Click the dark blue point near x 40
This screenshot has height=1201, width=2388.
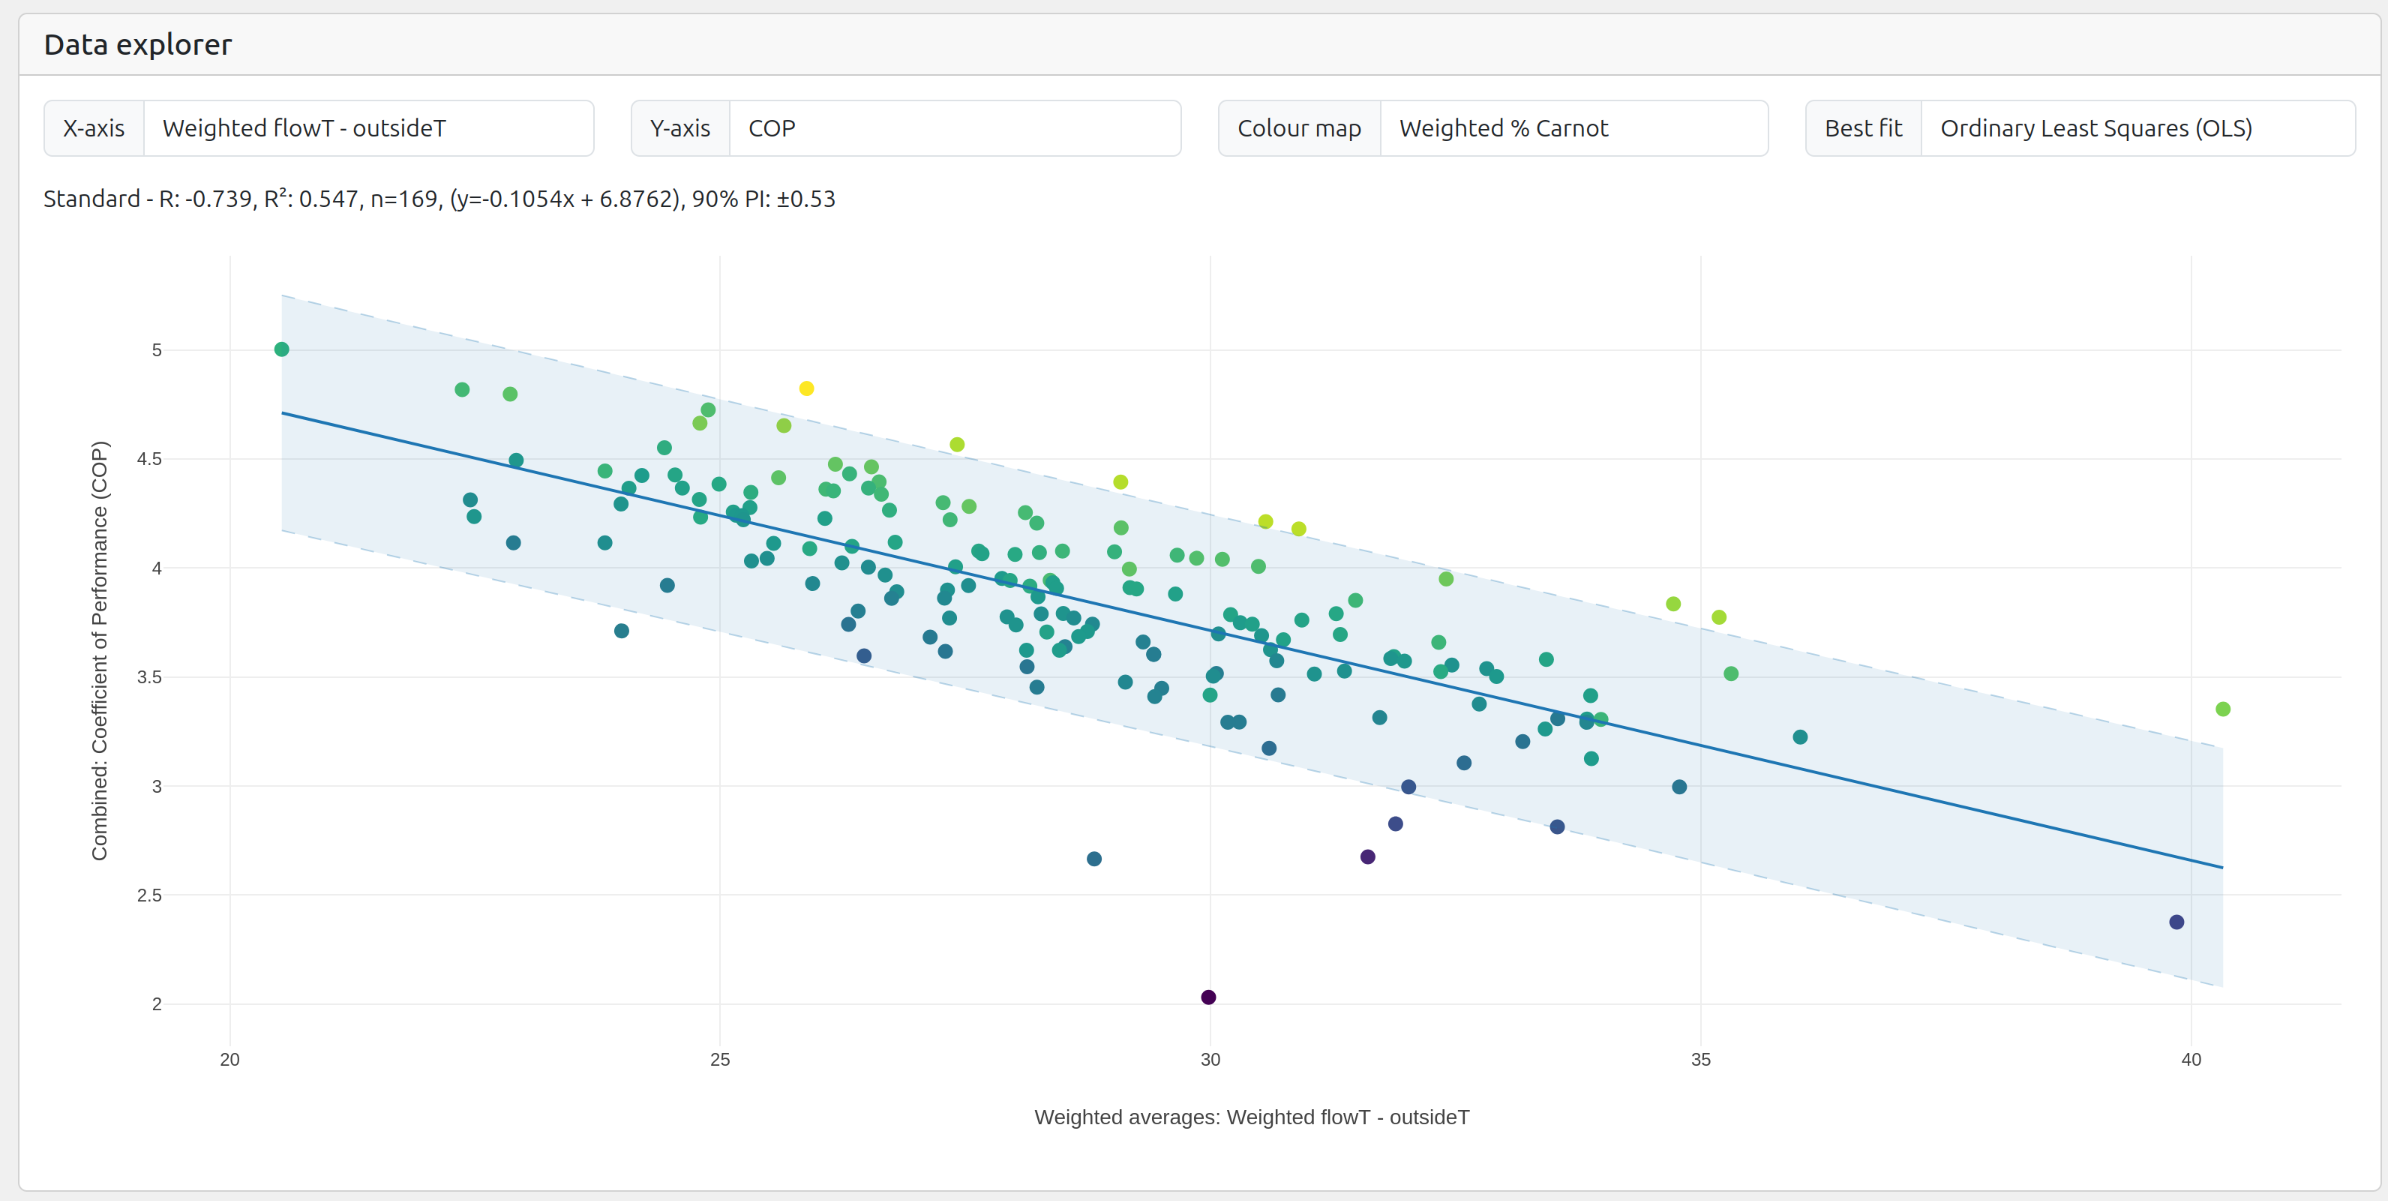point(2177,922)
